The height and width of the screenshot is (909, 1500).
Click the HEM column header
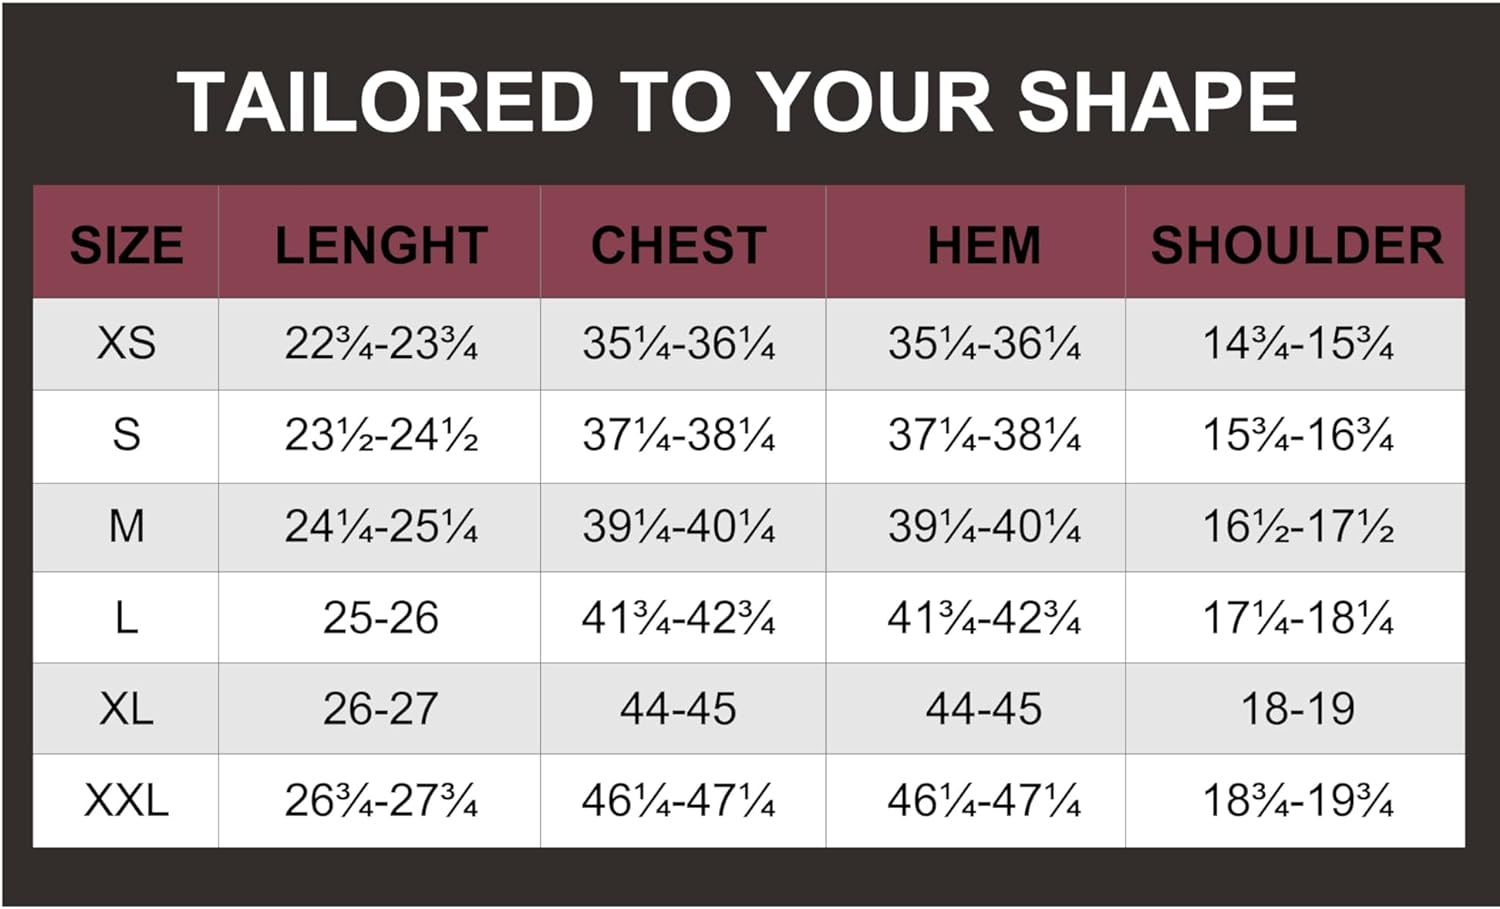(x=984, y=245)
